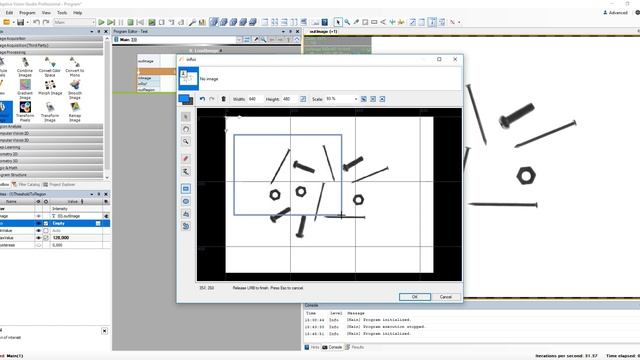The image size is (640, 360).
Task: Click the No image thumbnail in editor
Action: pyautogui.click(x=189, y=78)
